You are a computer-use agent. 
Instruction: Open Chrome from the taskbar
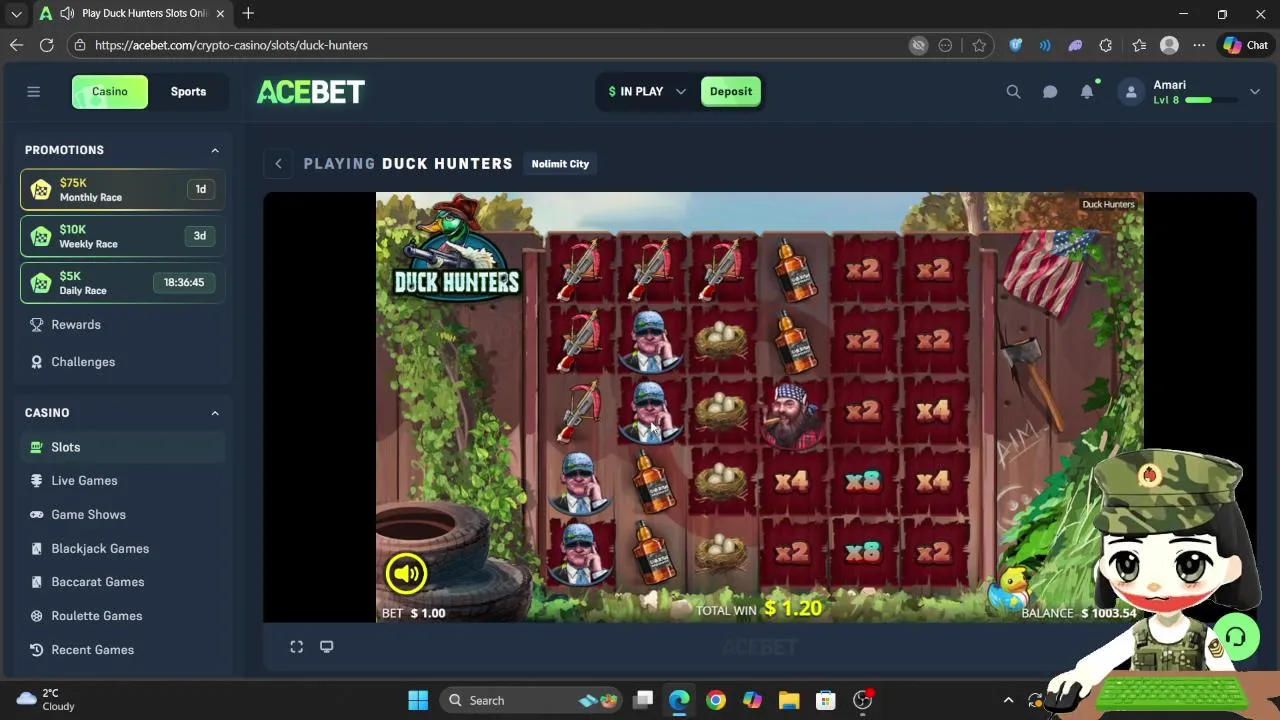coord(716,700)
